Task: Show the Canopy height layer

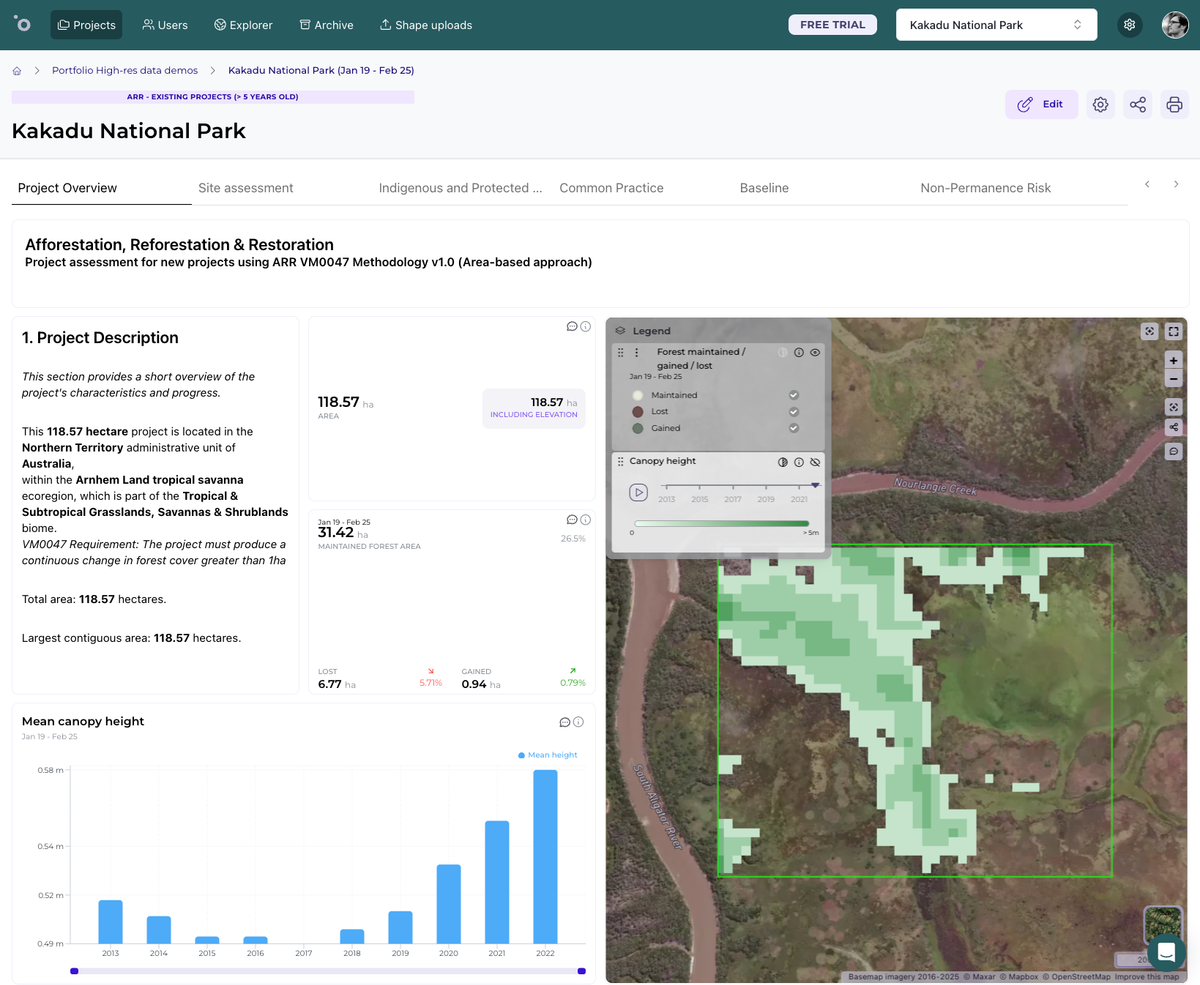Action: tap(815, 462)
